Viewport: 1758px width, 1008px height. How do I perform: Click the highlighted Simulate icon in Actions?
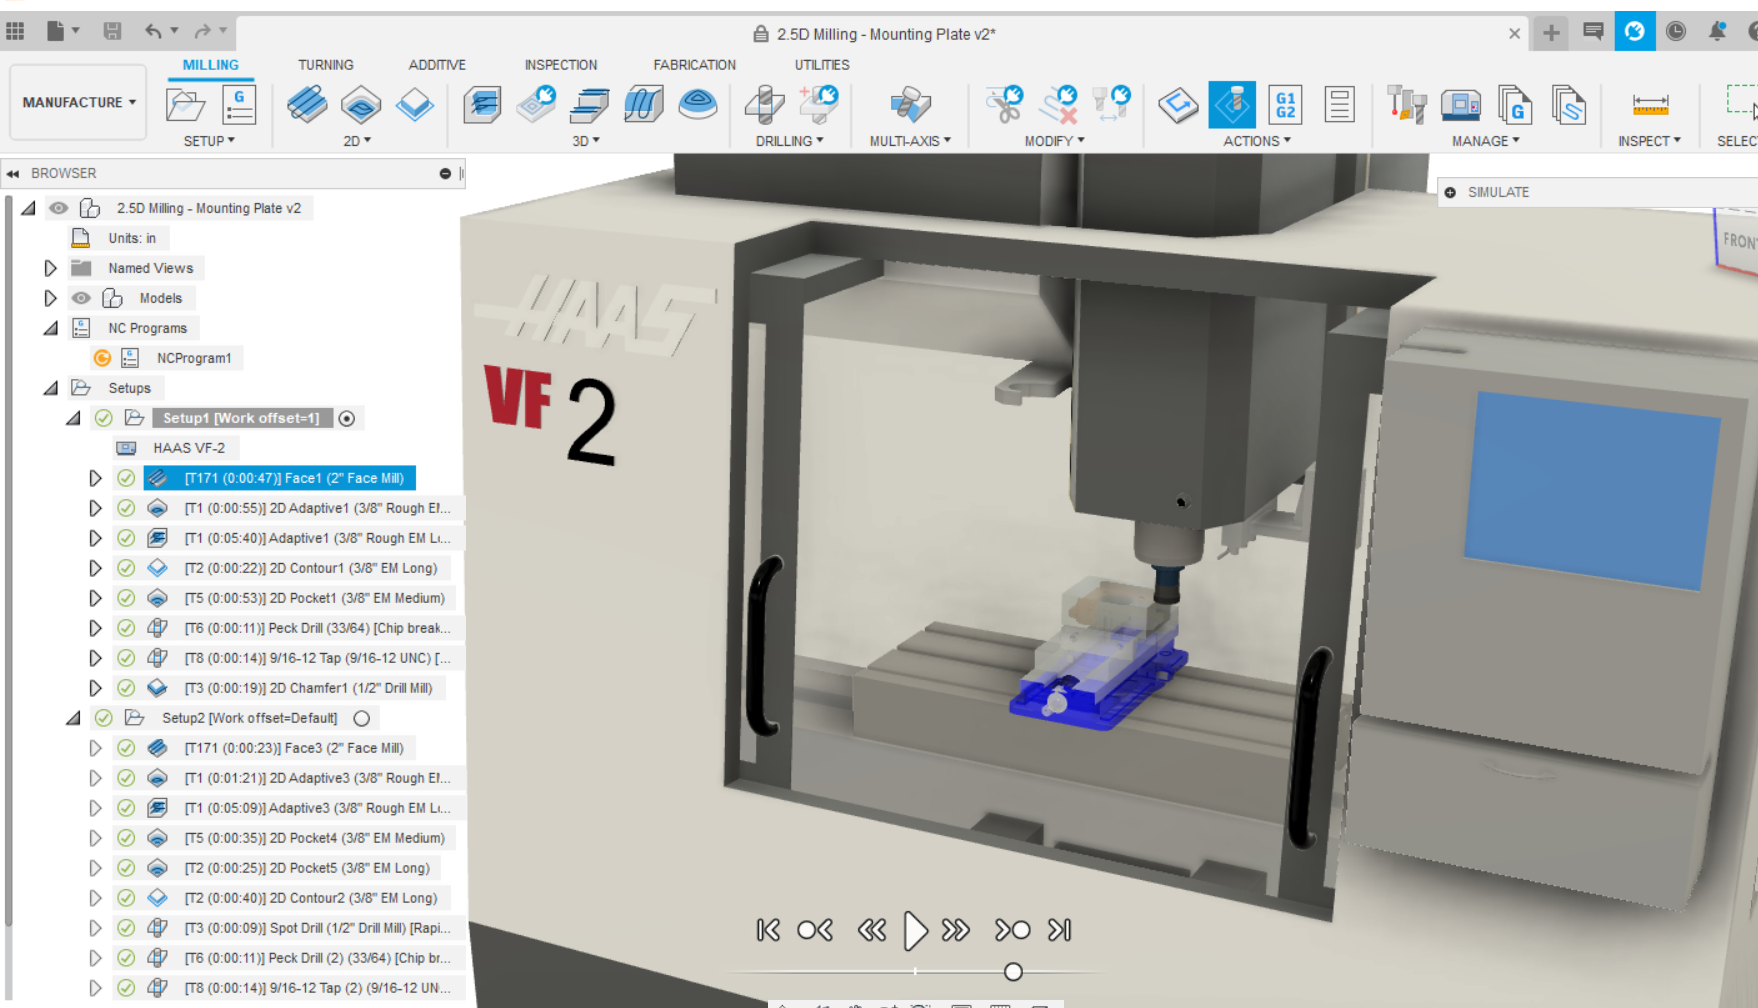coord(1232,105)
